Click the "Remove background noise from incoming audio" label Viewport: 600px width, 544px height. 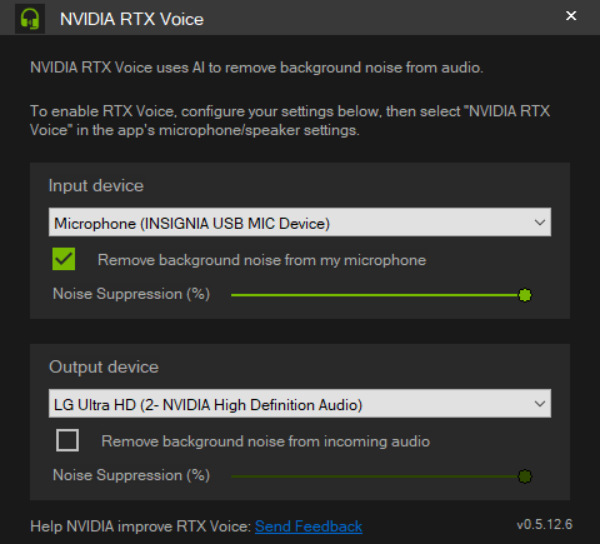pyautogui.click(x=266, y=441)
